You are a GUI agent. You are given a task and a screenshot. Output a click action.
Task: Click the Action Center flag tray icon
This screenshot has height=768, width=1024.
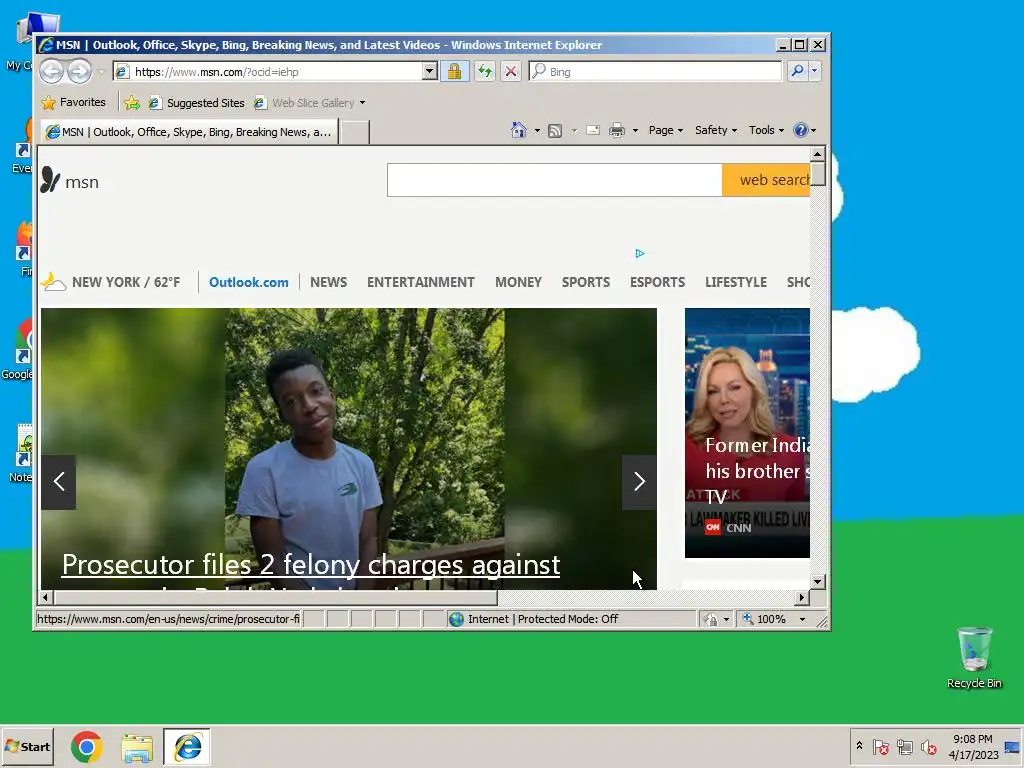pos(880,746)
